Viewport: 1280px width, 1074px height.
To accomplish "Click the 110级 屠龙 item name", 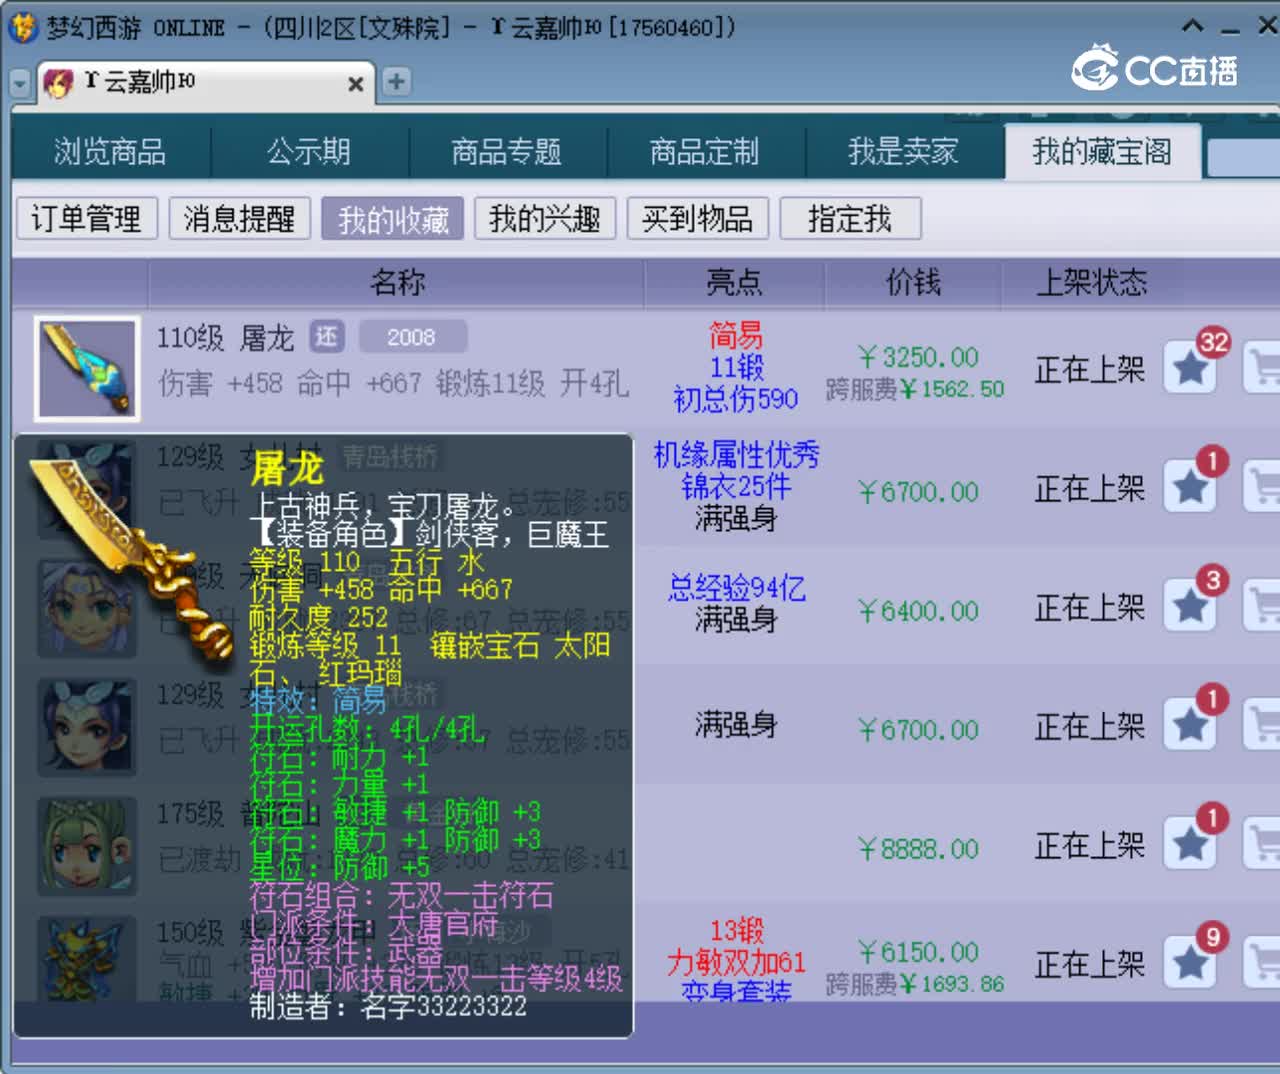I will tap(226, 338).
